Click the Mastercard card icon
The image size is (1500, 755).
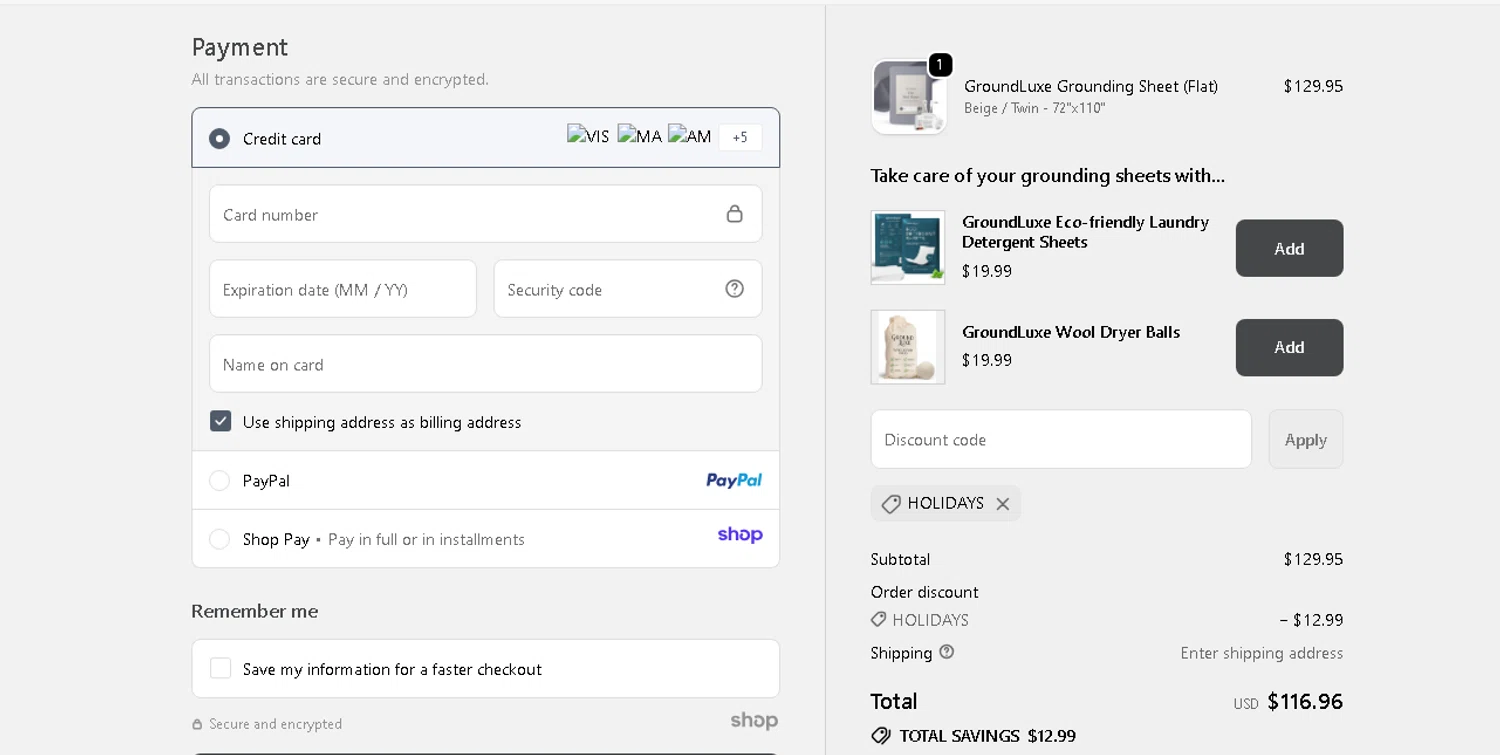click(640, 136)
